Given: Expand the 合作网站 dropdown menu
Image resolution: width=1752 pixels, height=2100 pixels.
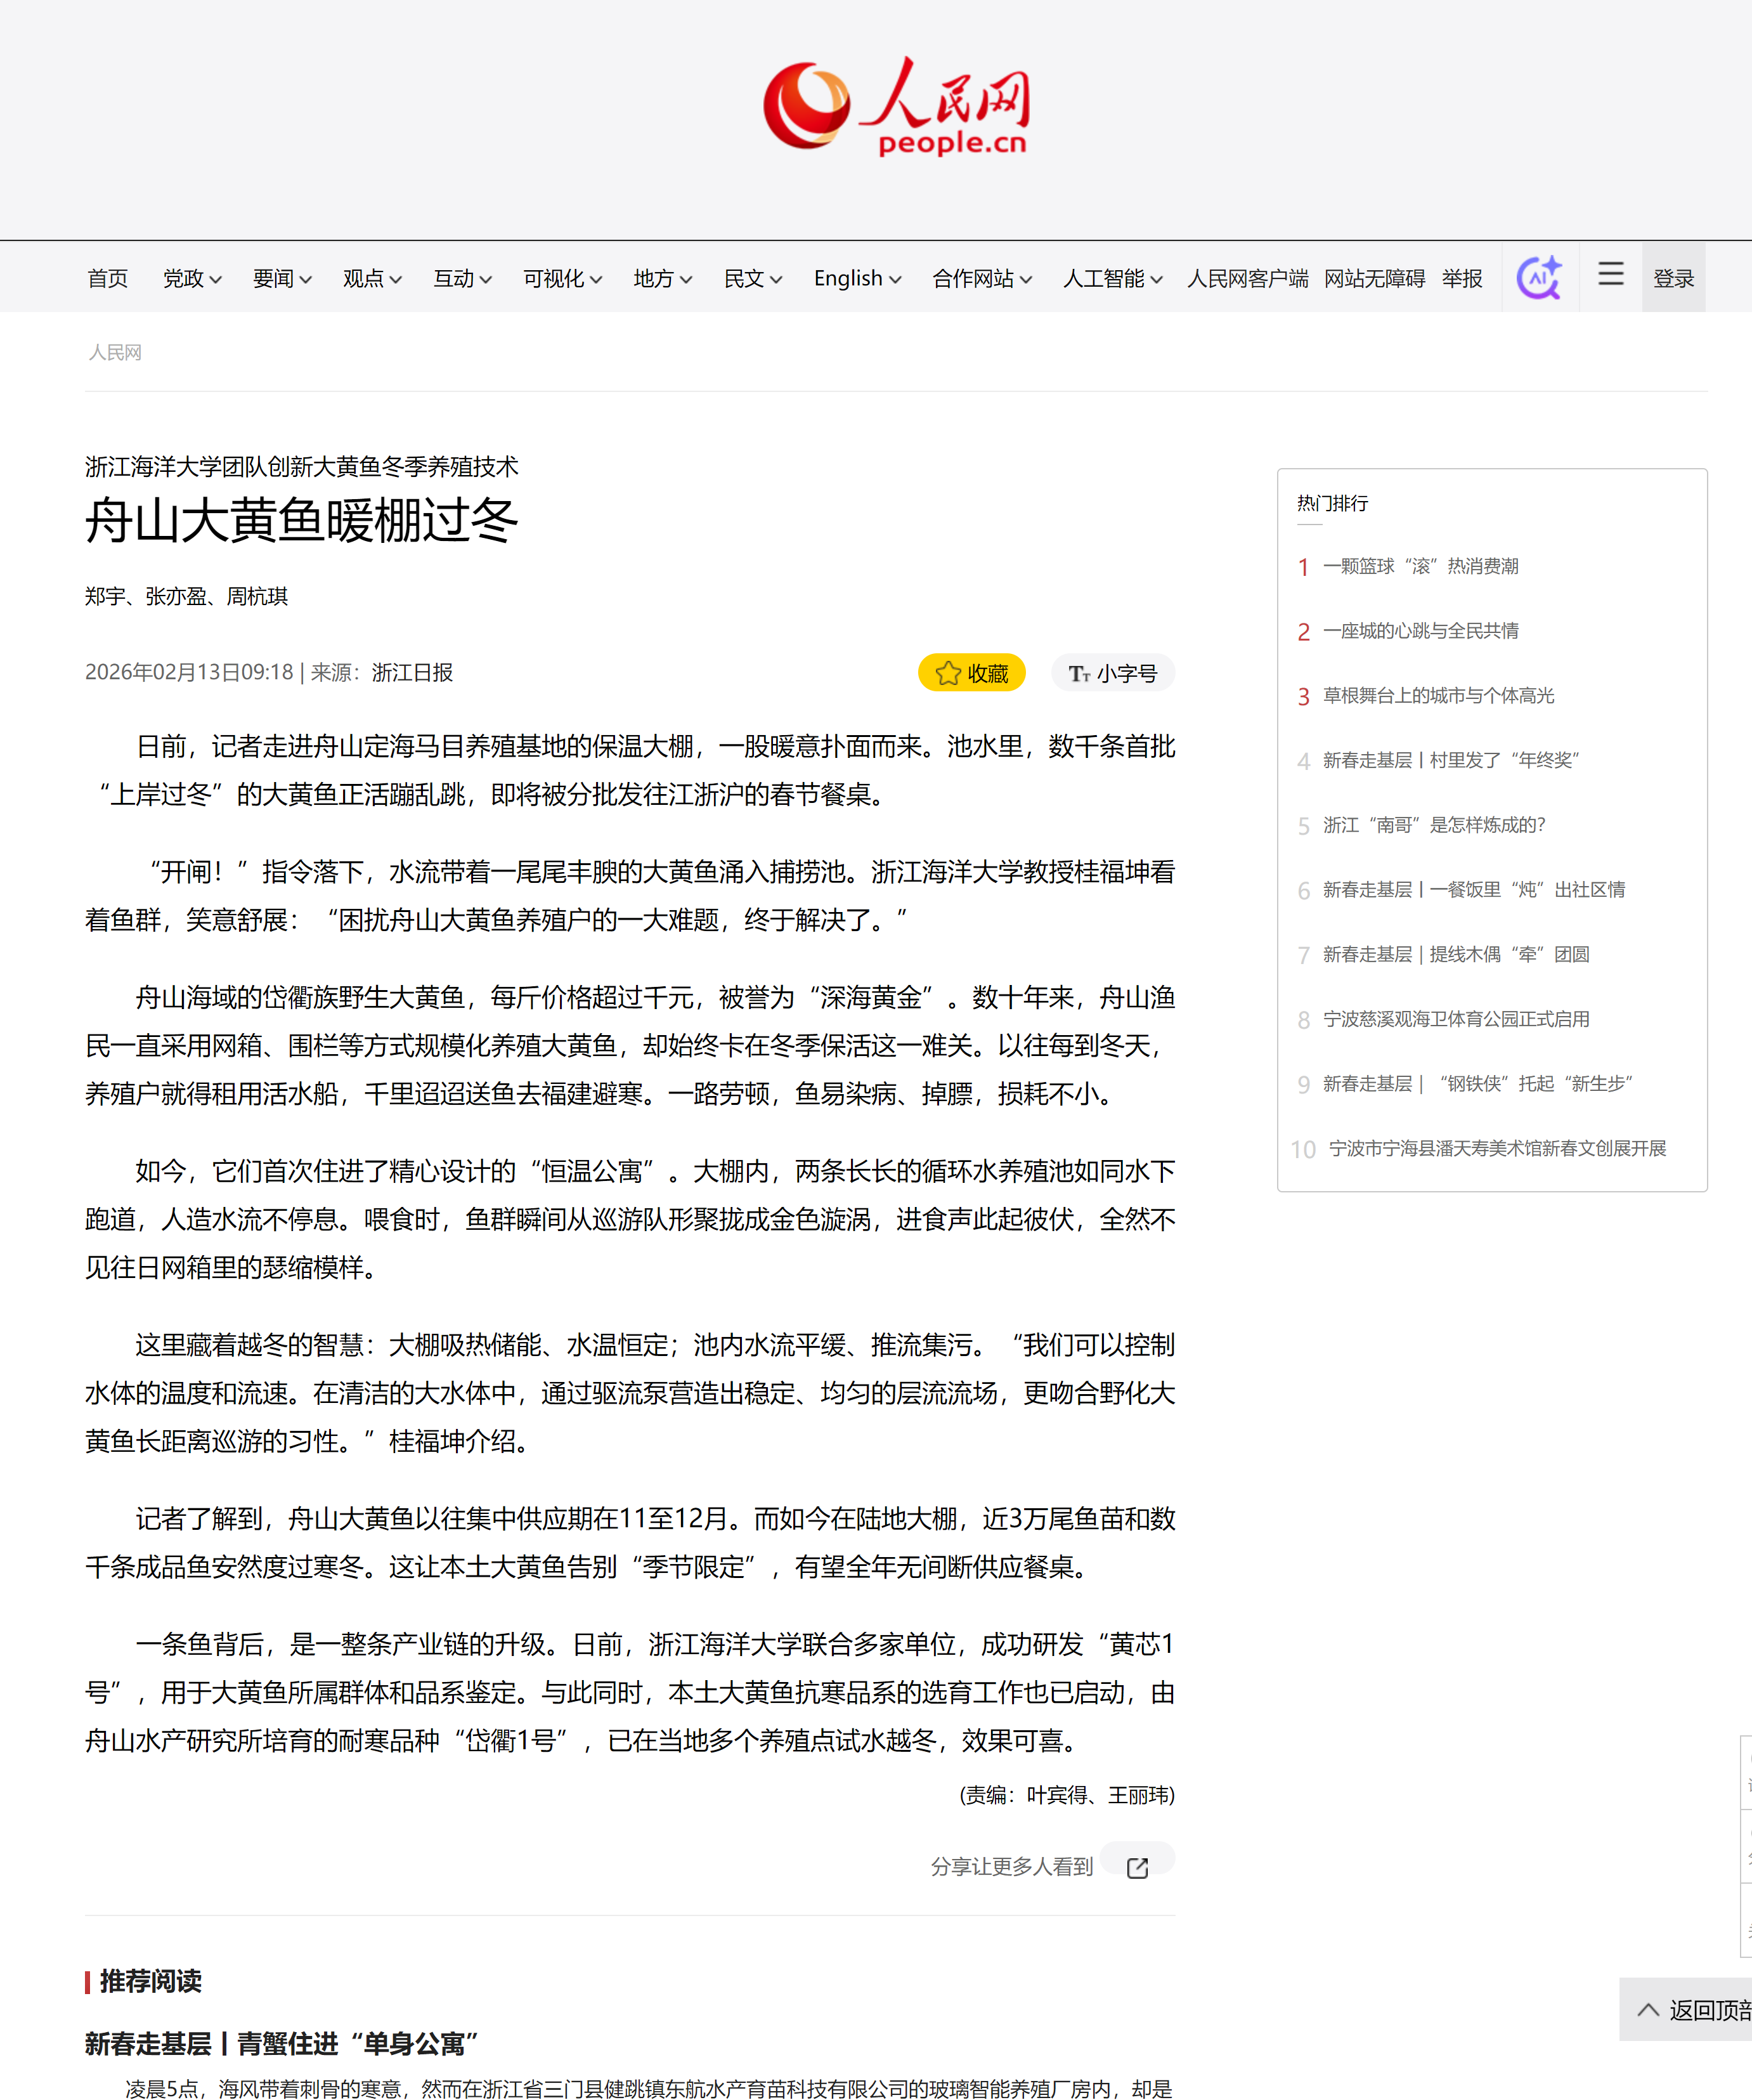Looking at the screenshot, I should tap(982, 278).
